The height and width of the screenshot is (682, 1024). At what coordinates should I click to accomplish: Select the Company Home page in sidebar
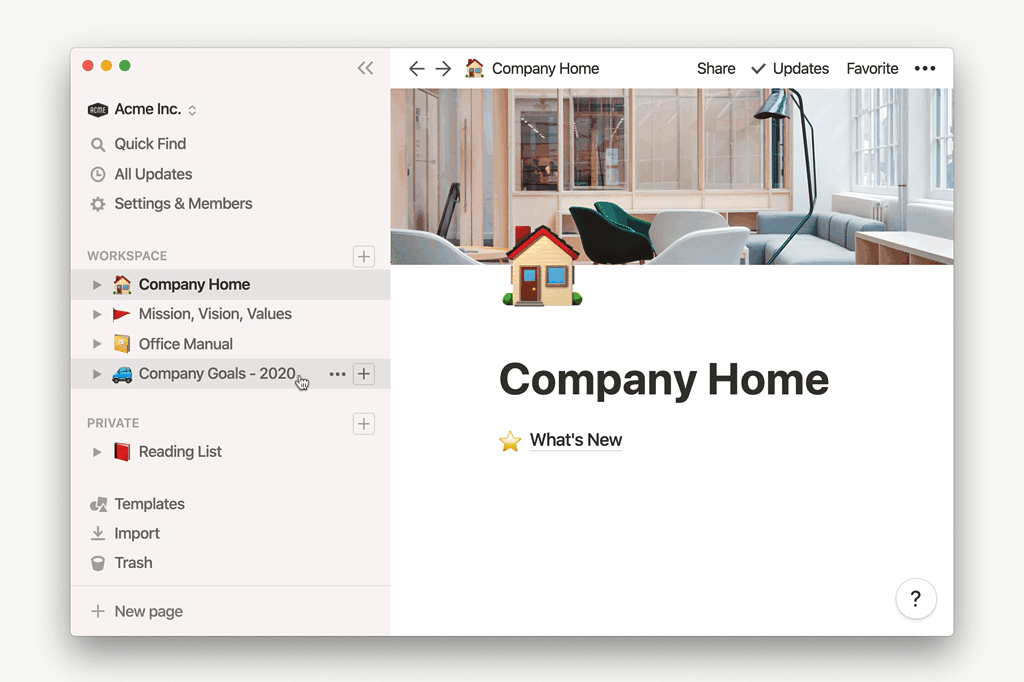pyautogui.click(x=231, y=285)
